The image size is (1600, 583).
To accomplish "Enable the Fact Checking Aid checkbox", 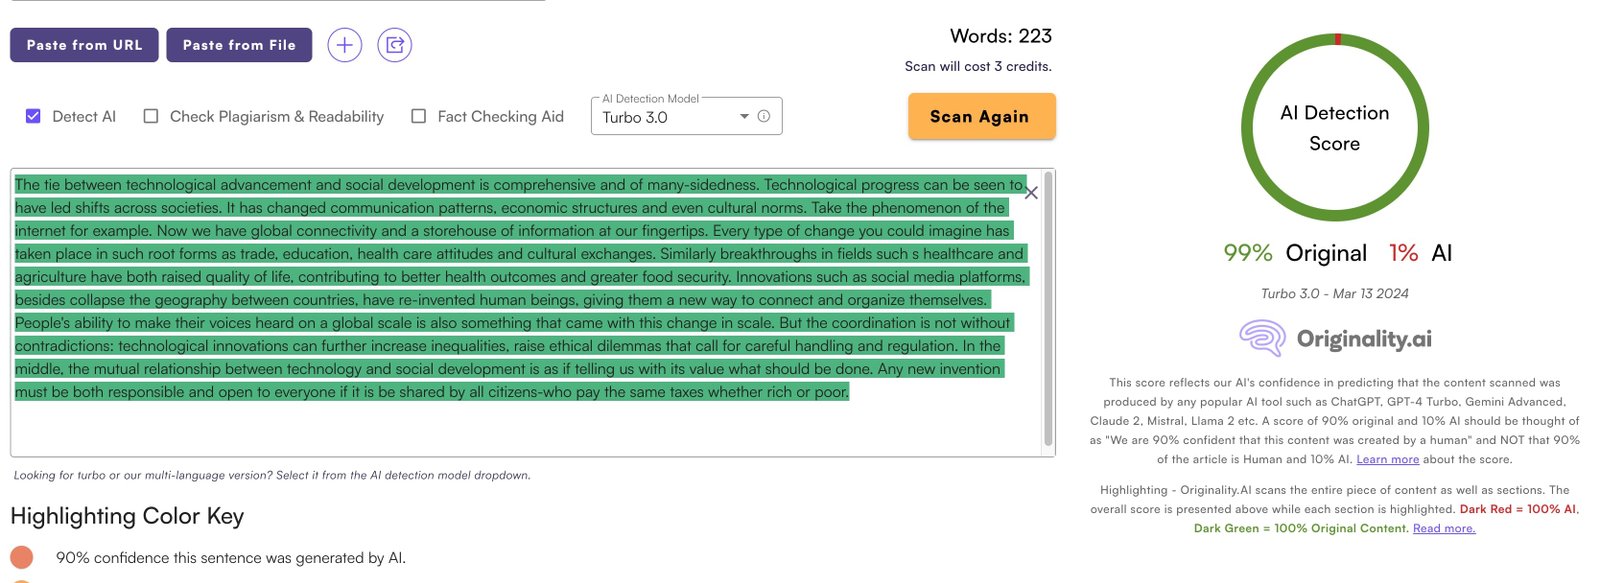I will [419, 116].
